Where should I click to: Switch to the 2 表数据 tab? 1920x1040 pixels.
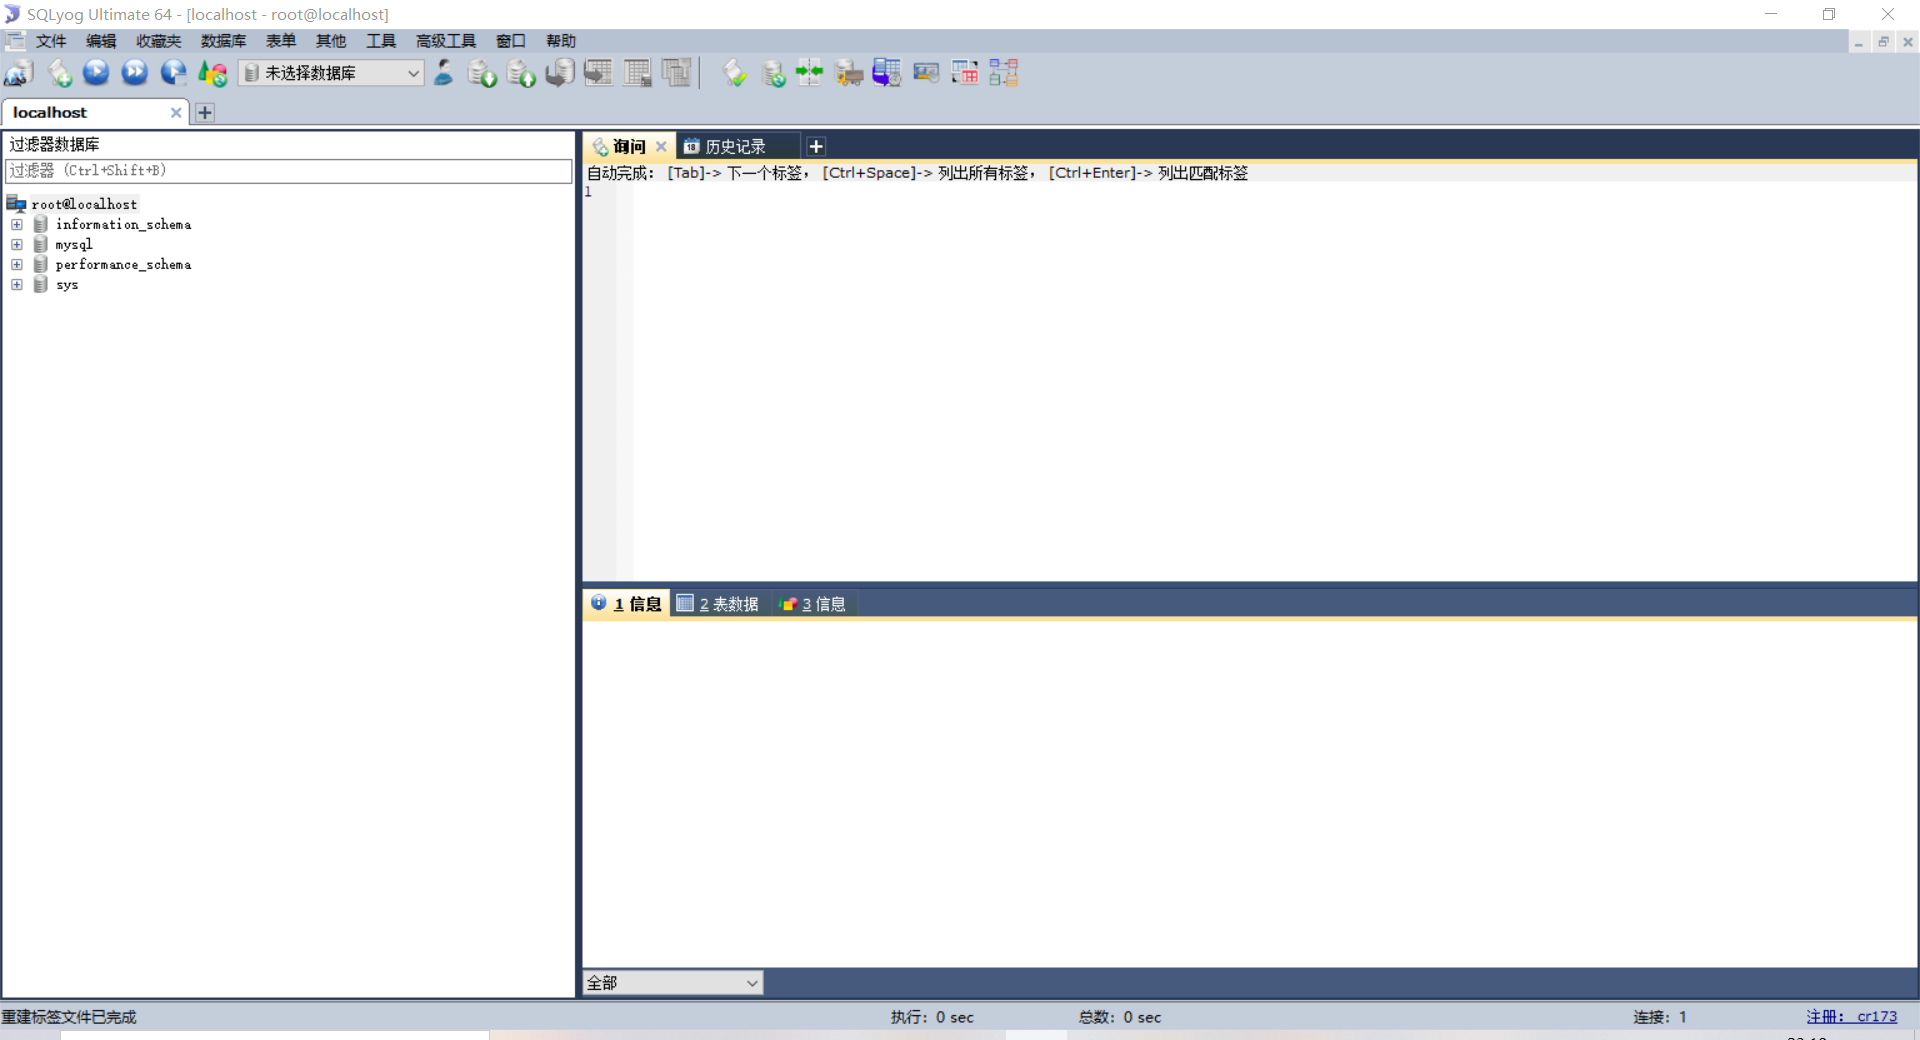click(x=718, y=604)
